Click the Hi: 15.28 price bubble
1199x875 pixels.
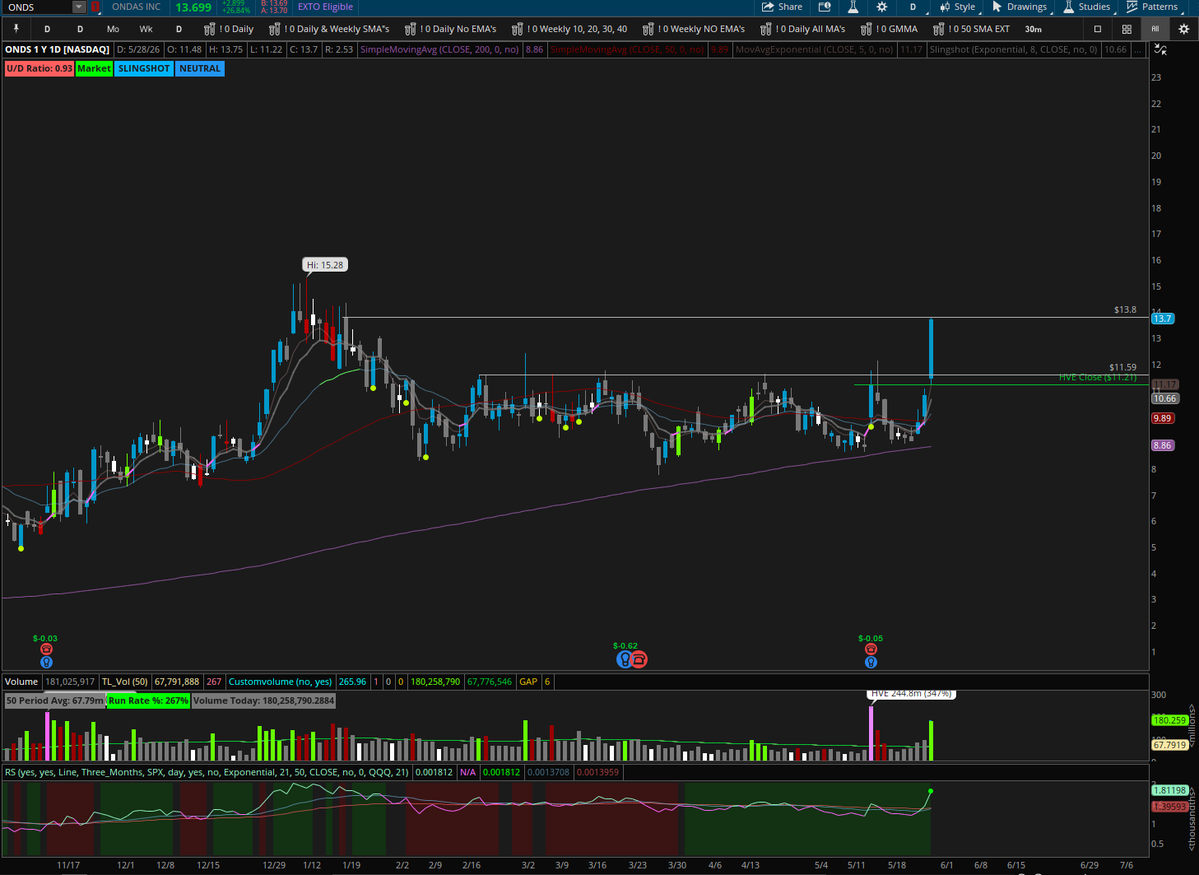pos(325,265)
